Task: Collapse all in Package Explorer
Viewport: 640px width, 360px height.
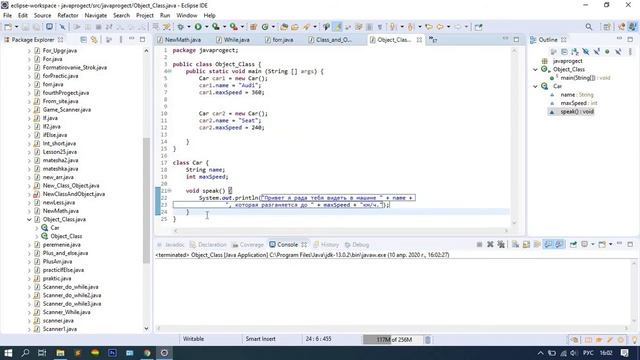Action: (83, 40)
